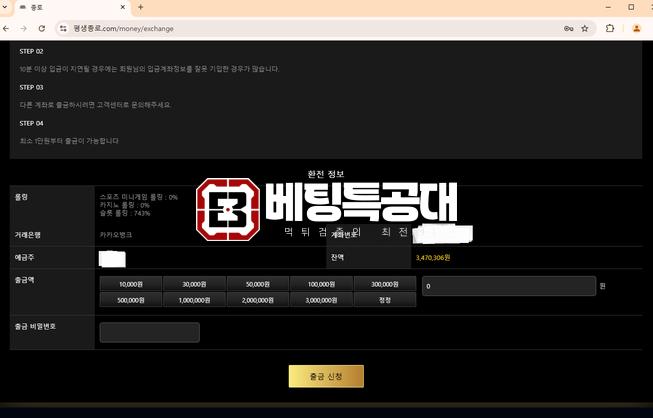This screenshot has width=653, height=418.
Task: Close the current browser tab
Action: 123,7
